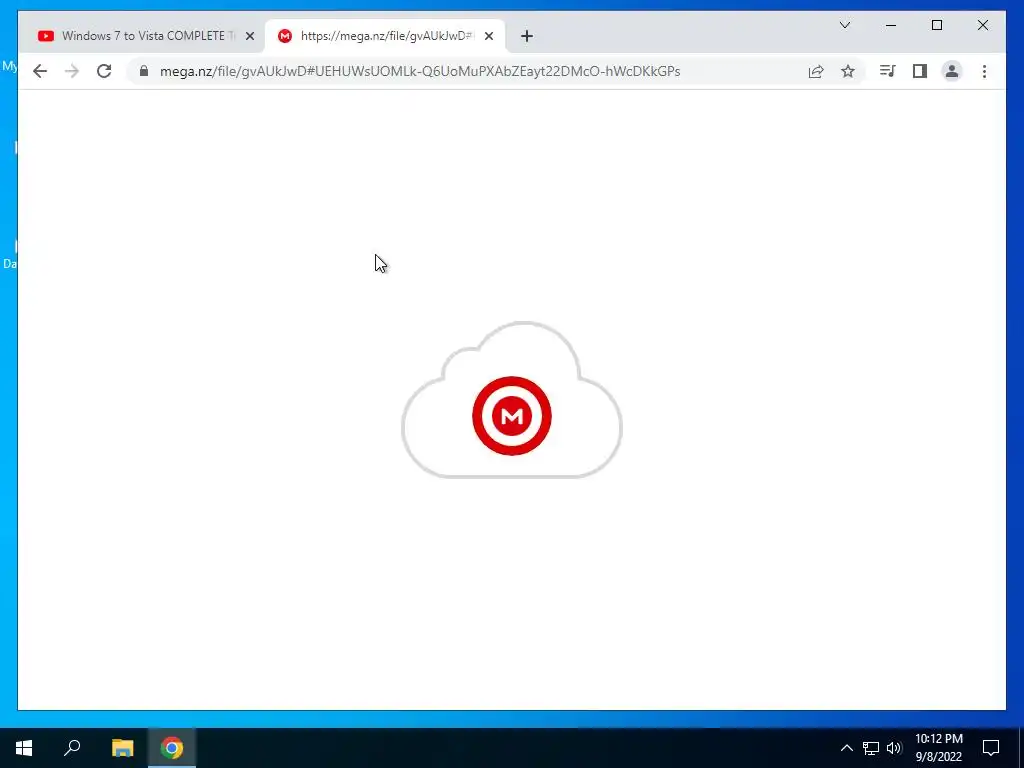
Task: Open the Chrome profile menu
Action: [x=952, y=71]
